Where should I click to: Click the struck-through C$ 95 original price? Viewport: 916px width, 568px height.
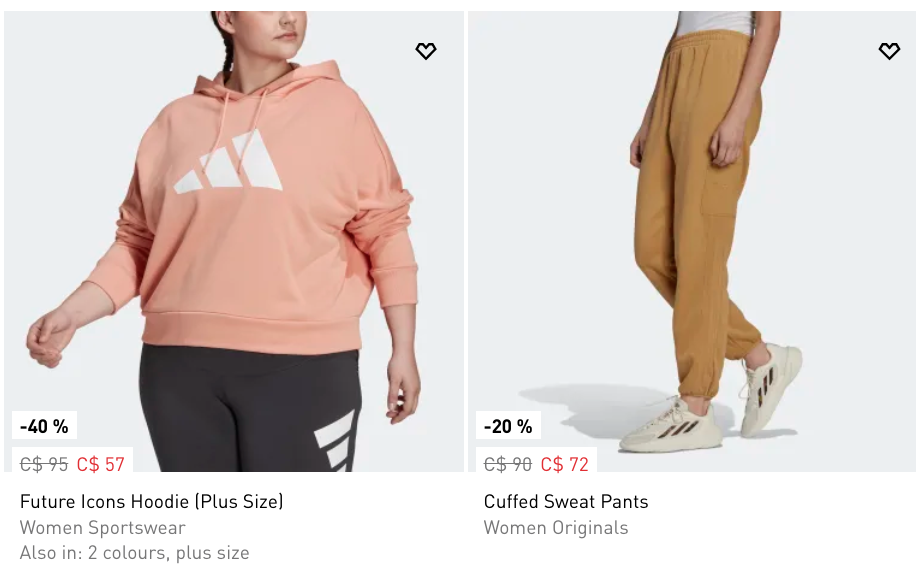(44, 464)
